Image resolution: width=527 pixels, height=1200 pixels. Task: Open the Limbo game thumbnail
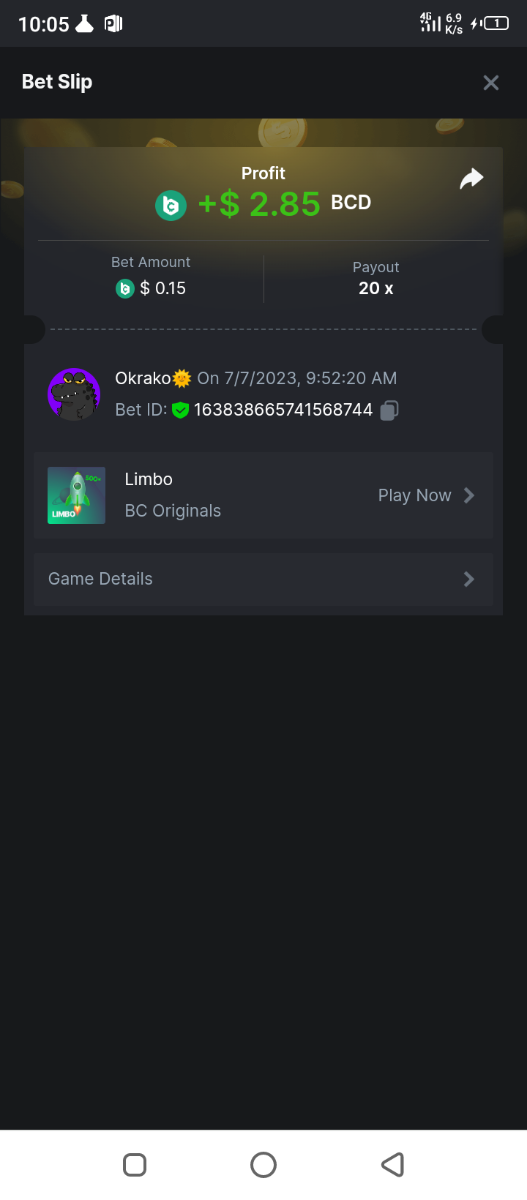[x=76, y=495]
